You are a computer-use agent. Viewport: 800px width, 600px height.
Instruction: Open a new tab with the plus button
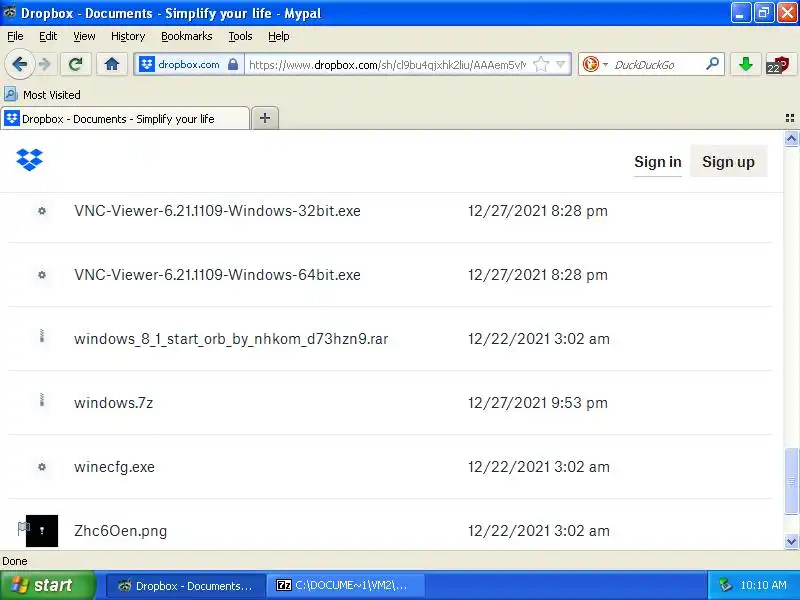265,118
